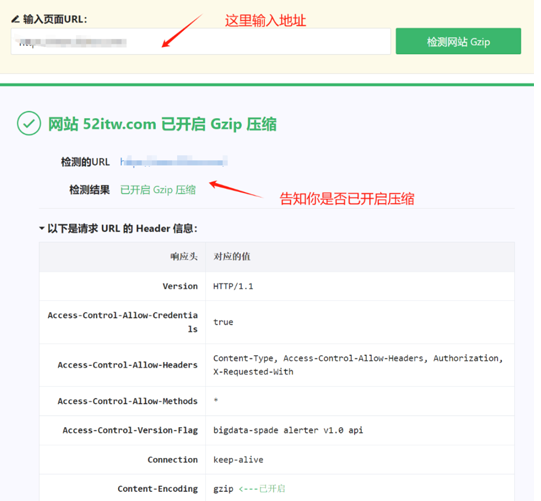The image size is (541, 501).
Task: Click the gzip 已开启 Content-Encoding value
Action: point(249,489)
